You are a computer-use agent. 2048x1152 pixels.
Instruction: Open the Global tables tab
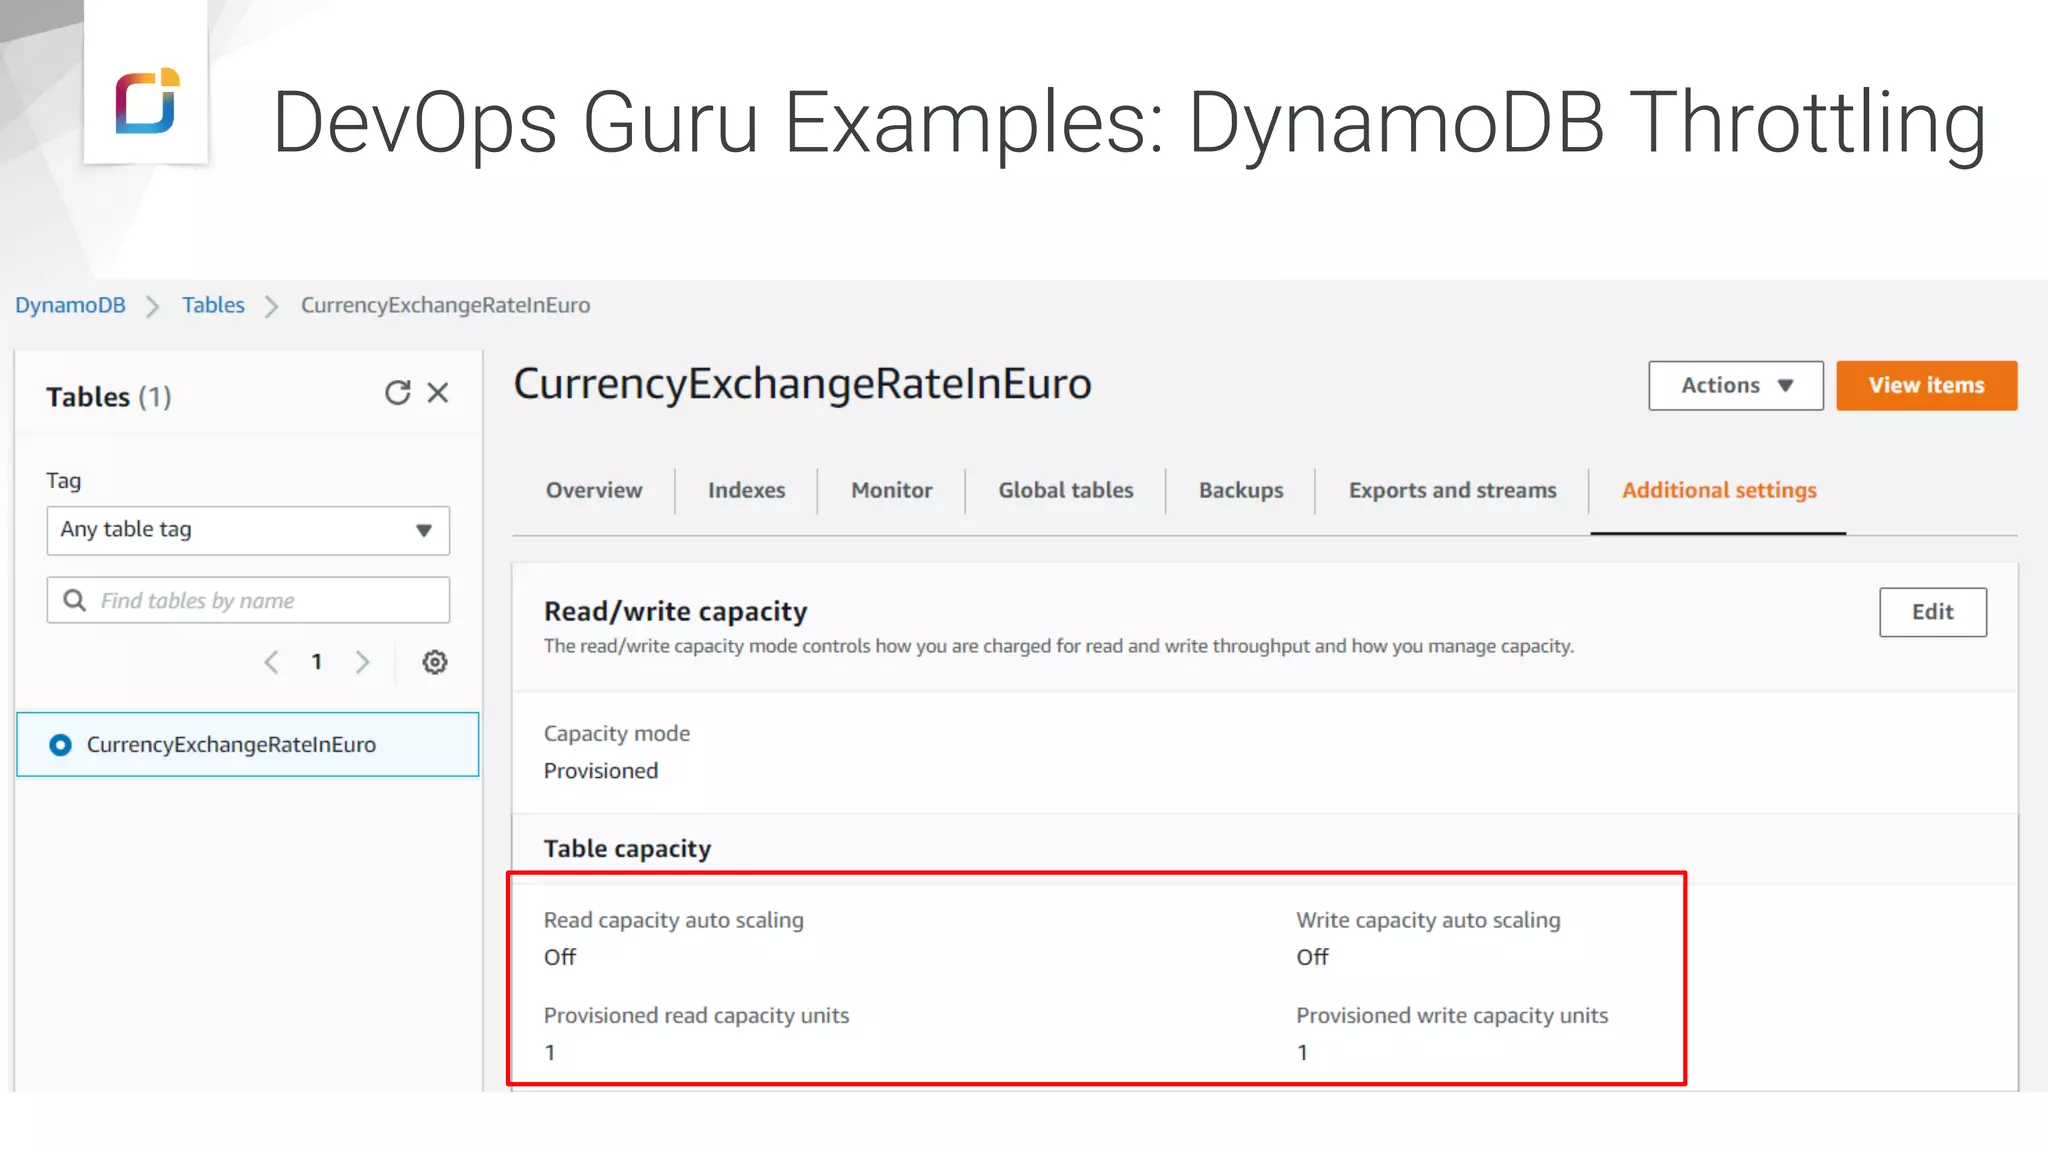click(x=1066, y=490)
